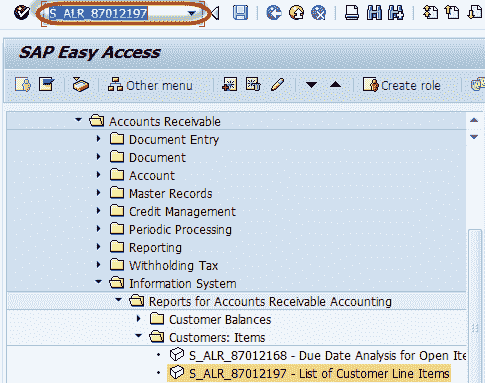Viewport: 485px width, 383px height.
Task: Select the Information System tree label
Action: pyautogui.click(x=183, y=284)
